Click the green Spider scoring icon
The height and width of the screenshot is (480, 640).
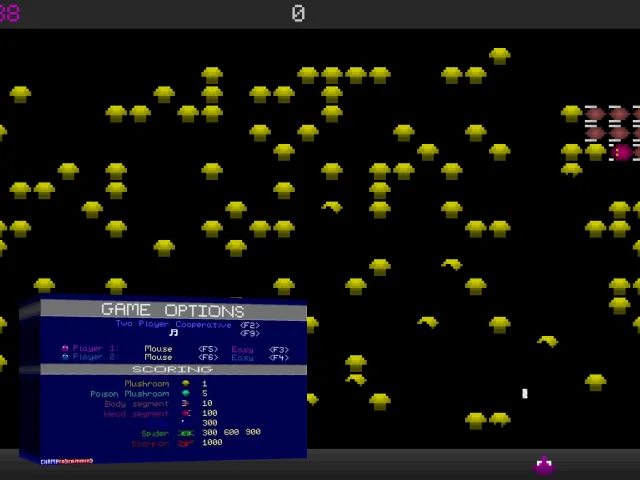pyautogui.click(x=186, y=433)
